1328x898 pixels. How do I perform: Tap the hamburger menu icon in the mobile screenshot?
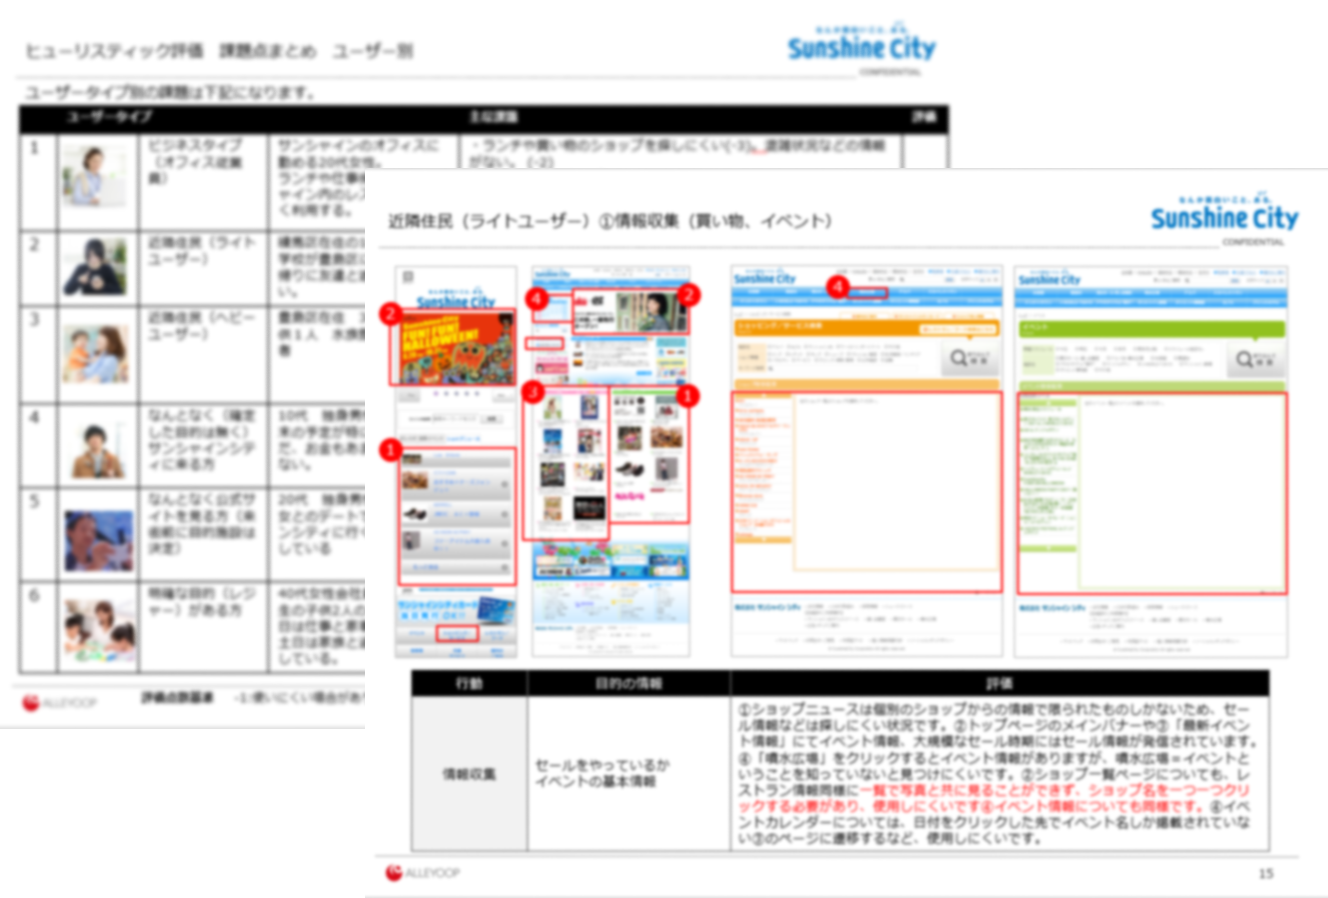407,277
